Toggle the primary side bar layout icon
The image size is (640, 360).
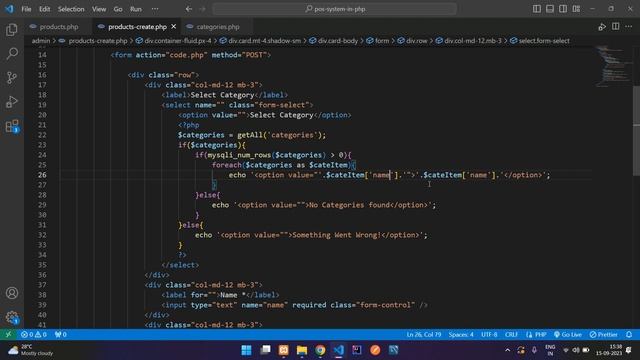coord(537,9)
